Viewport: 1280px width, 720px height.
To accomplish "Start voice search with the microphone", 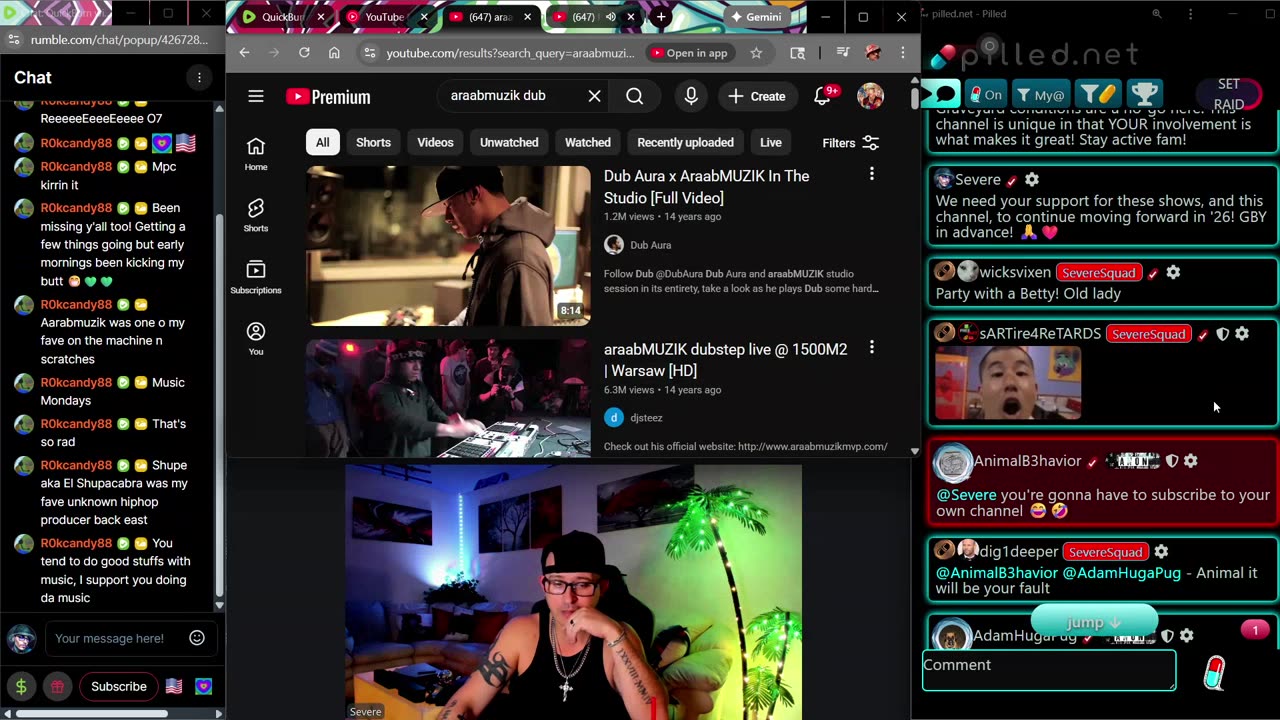I will pyautogui.click(x=691, y=96).
